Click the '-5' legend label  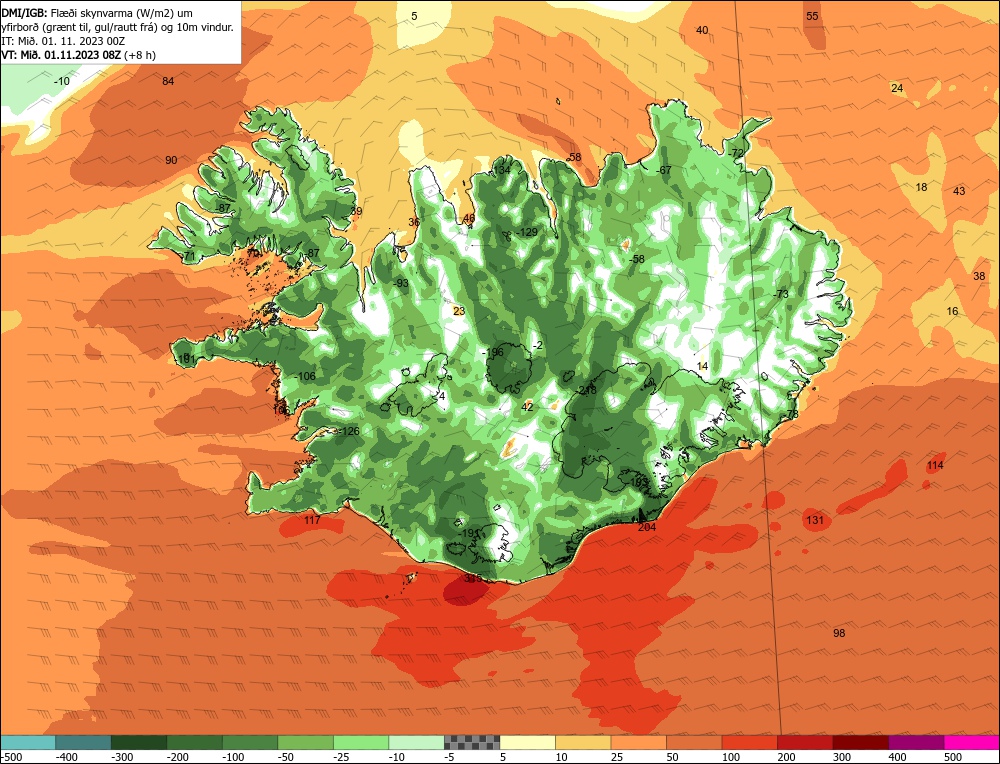450,757
